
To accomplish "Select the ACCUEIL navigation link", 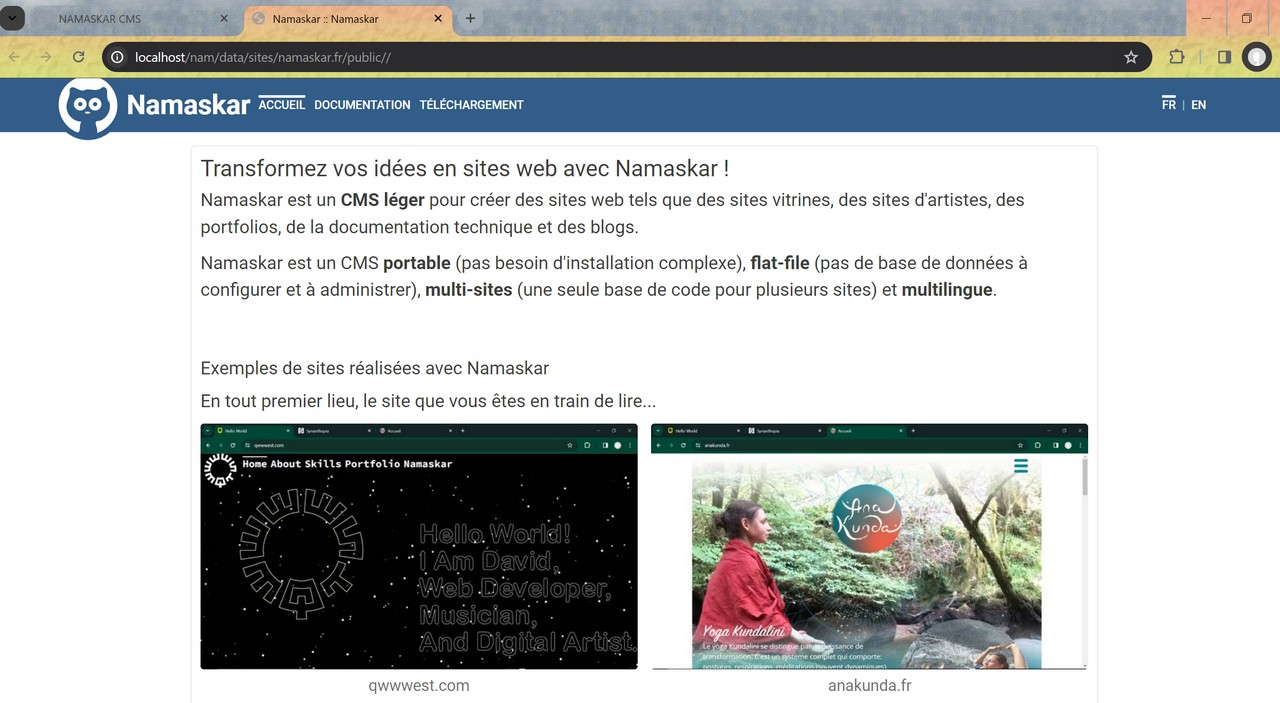I will coord(281,104).
